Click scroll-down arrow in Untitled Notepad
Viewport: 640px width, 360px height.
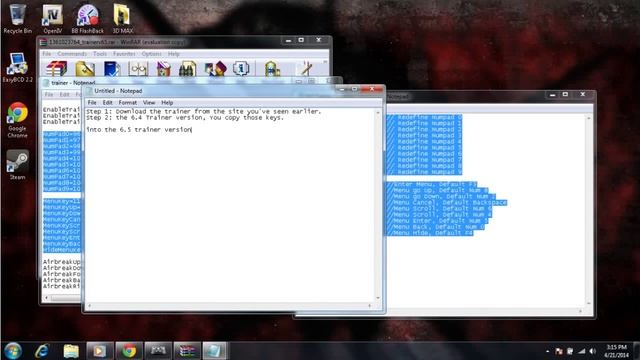pyautogui.click(x=378, y=298)
